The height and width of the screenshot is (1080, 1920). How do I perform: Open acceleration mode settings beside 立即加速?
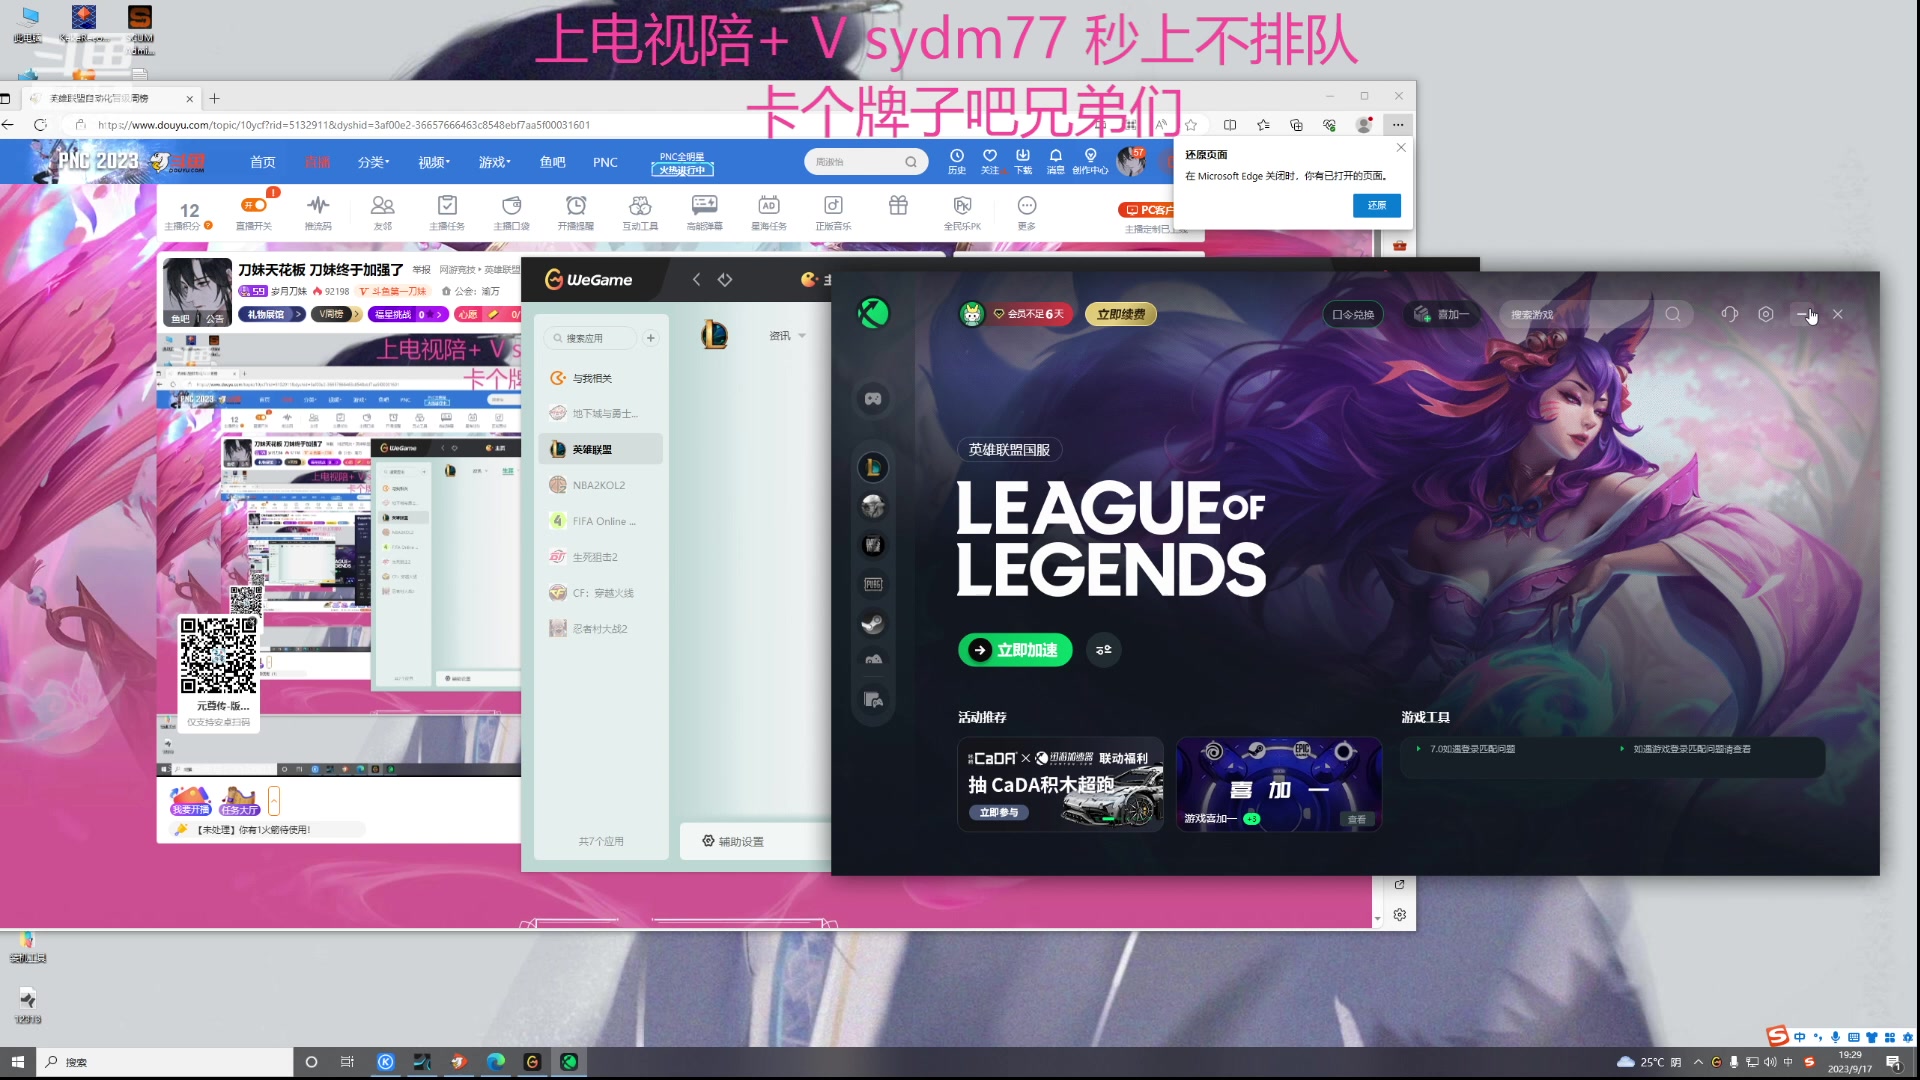coord(1103,650)
